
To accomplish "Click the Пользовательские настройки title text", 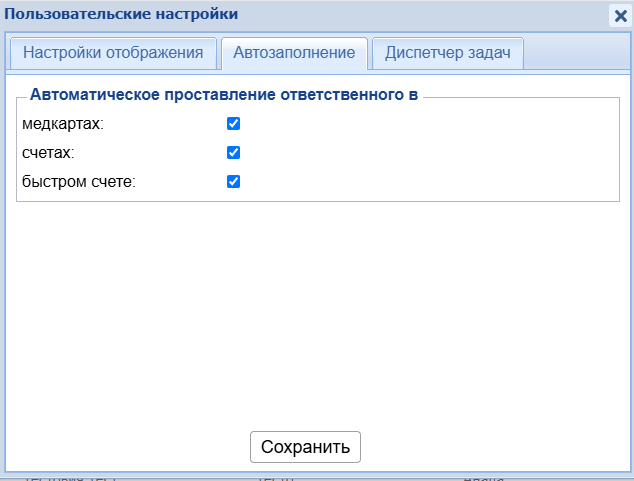I will [121, 14].
